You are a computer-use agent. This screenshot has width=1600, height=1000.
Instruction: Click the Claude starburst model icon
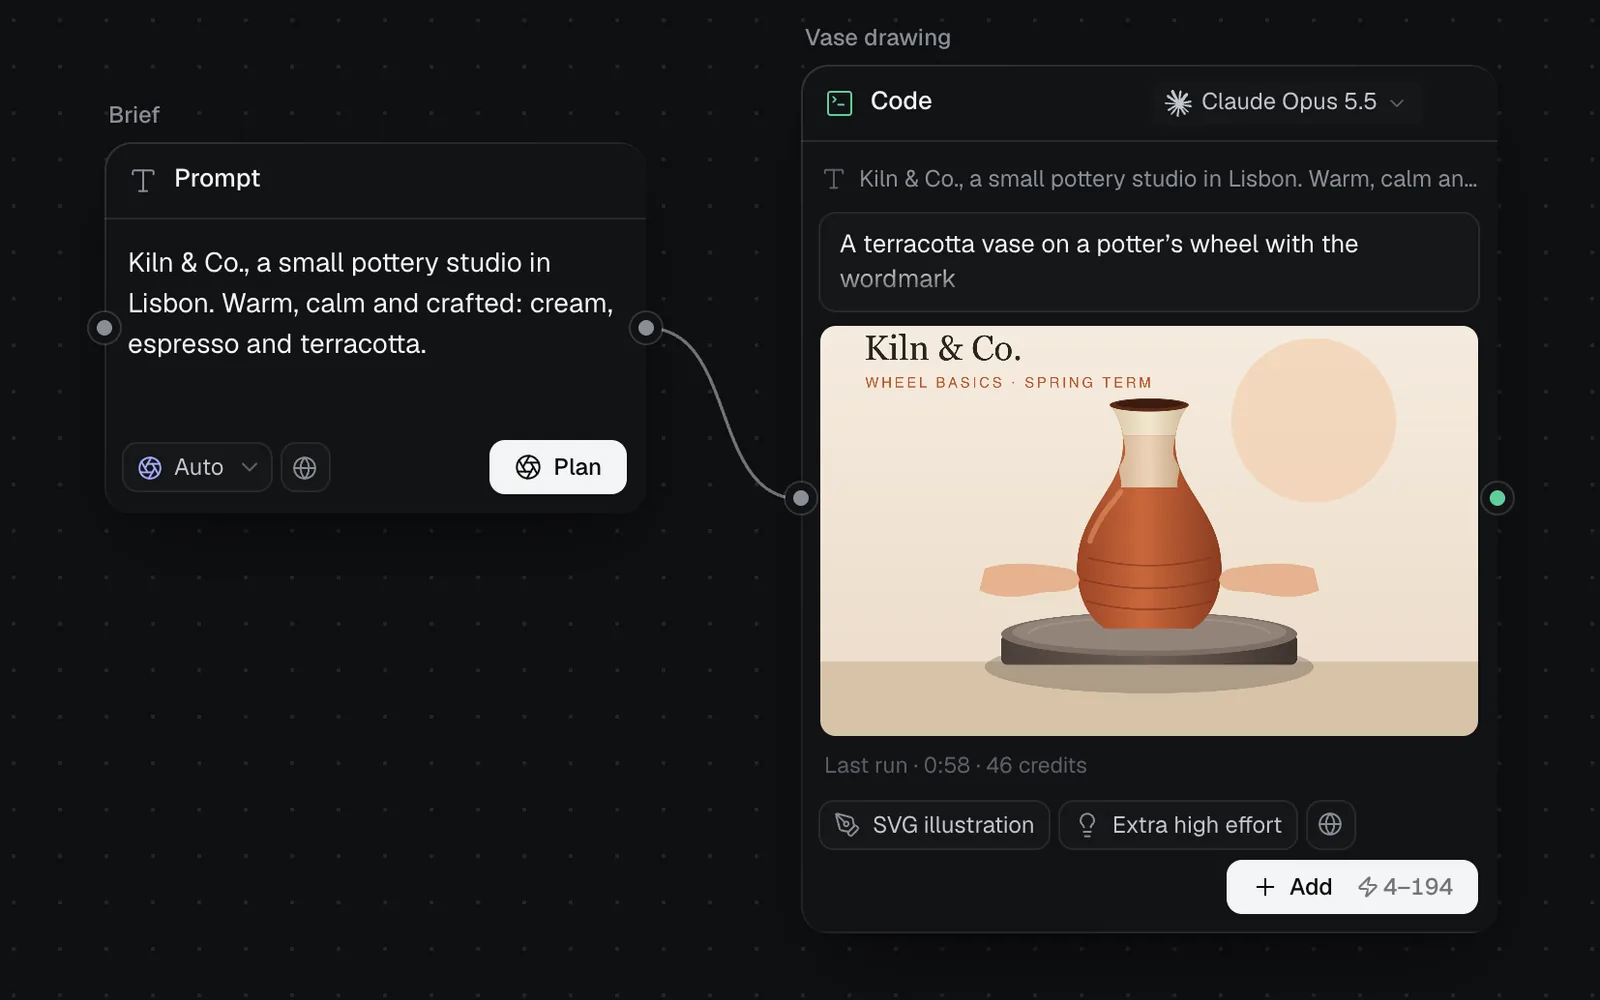coord(1178,102)
